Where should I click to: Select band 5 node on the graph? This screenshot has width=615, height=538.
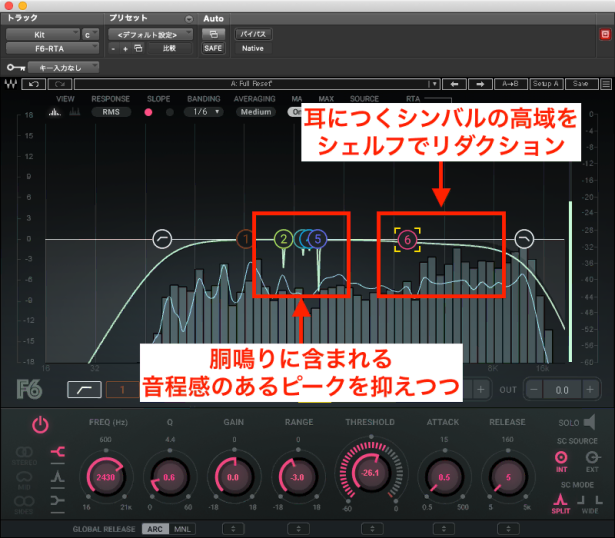click(x=318, y=239)
